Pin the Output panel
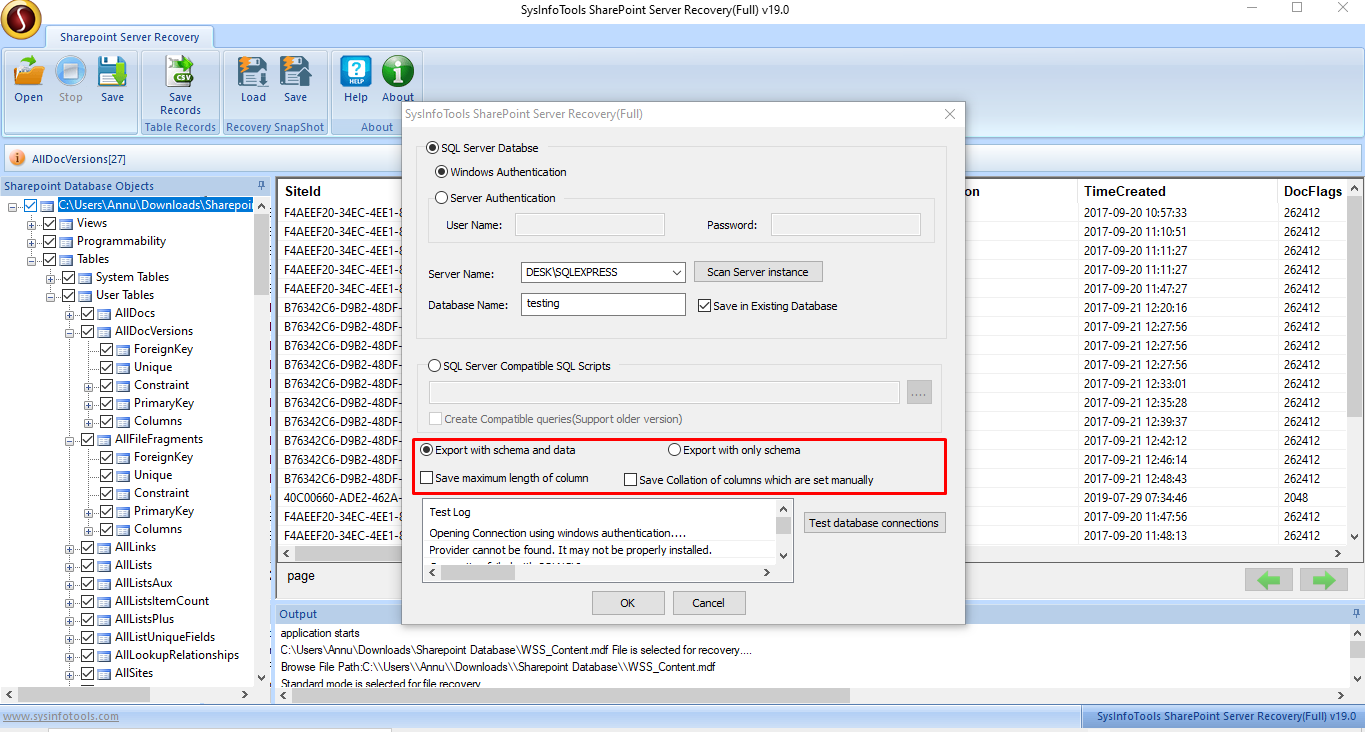Image resolution: width=1365 pixels, height=732 pixels. (x=1355, y=614)
